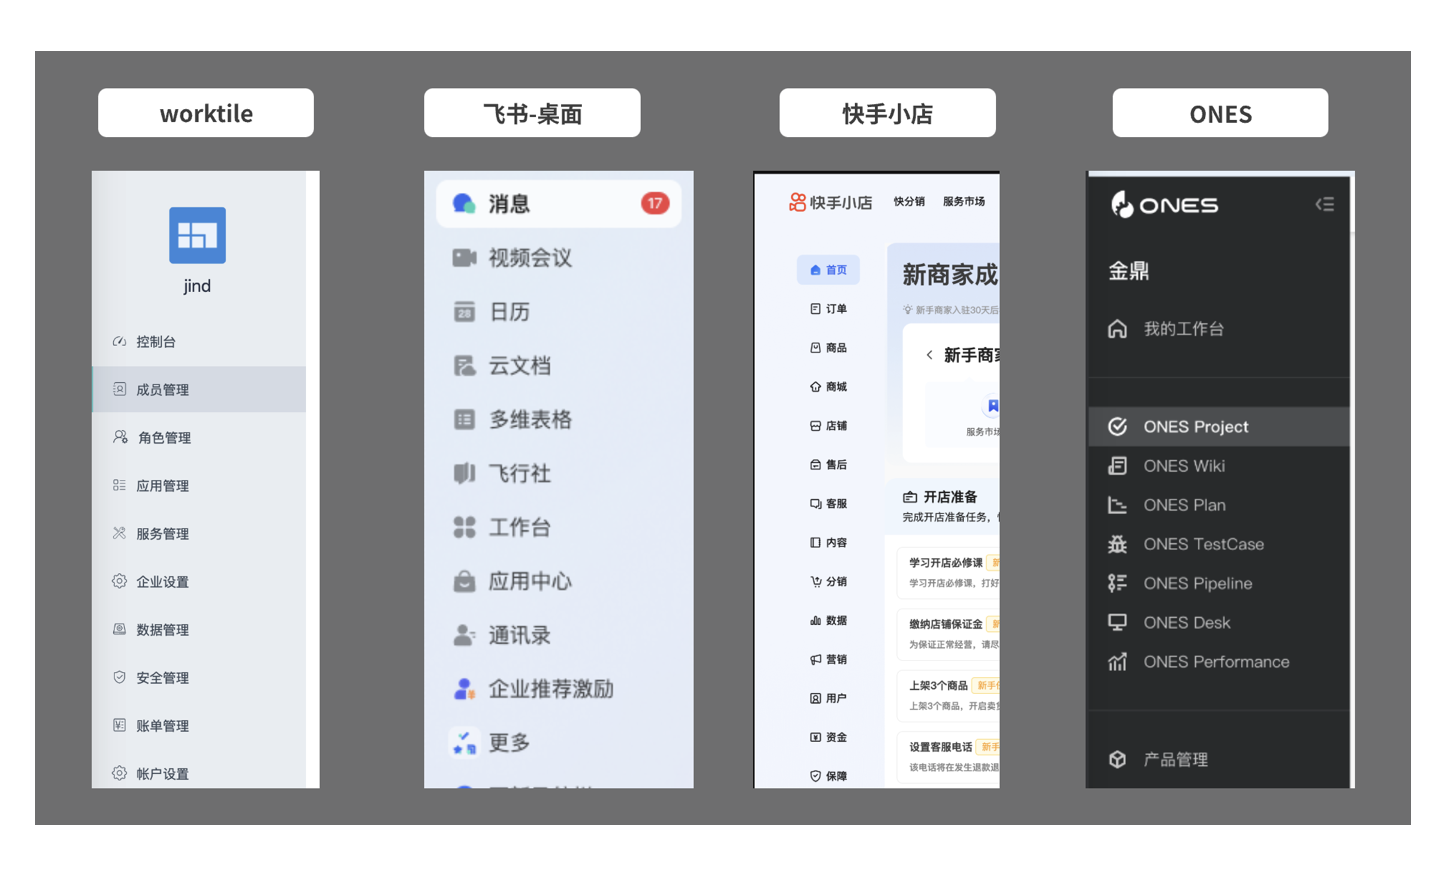Viewport: 1442px width, 872px height.
Task: Click the 快分销 link in top bar
Action: [908, 202]
